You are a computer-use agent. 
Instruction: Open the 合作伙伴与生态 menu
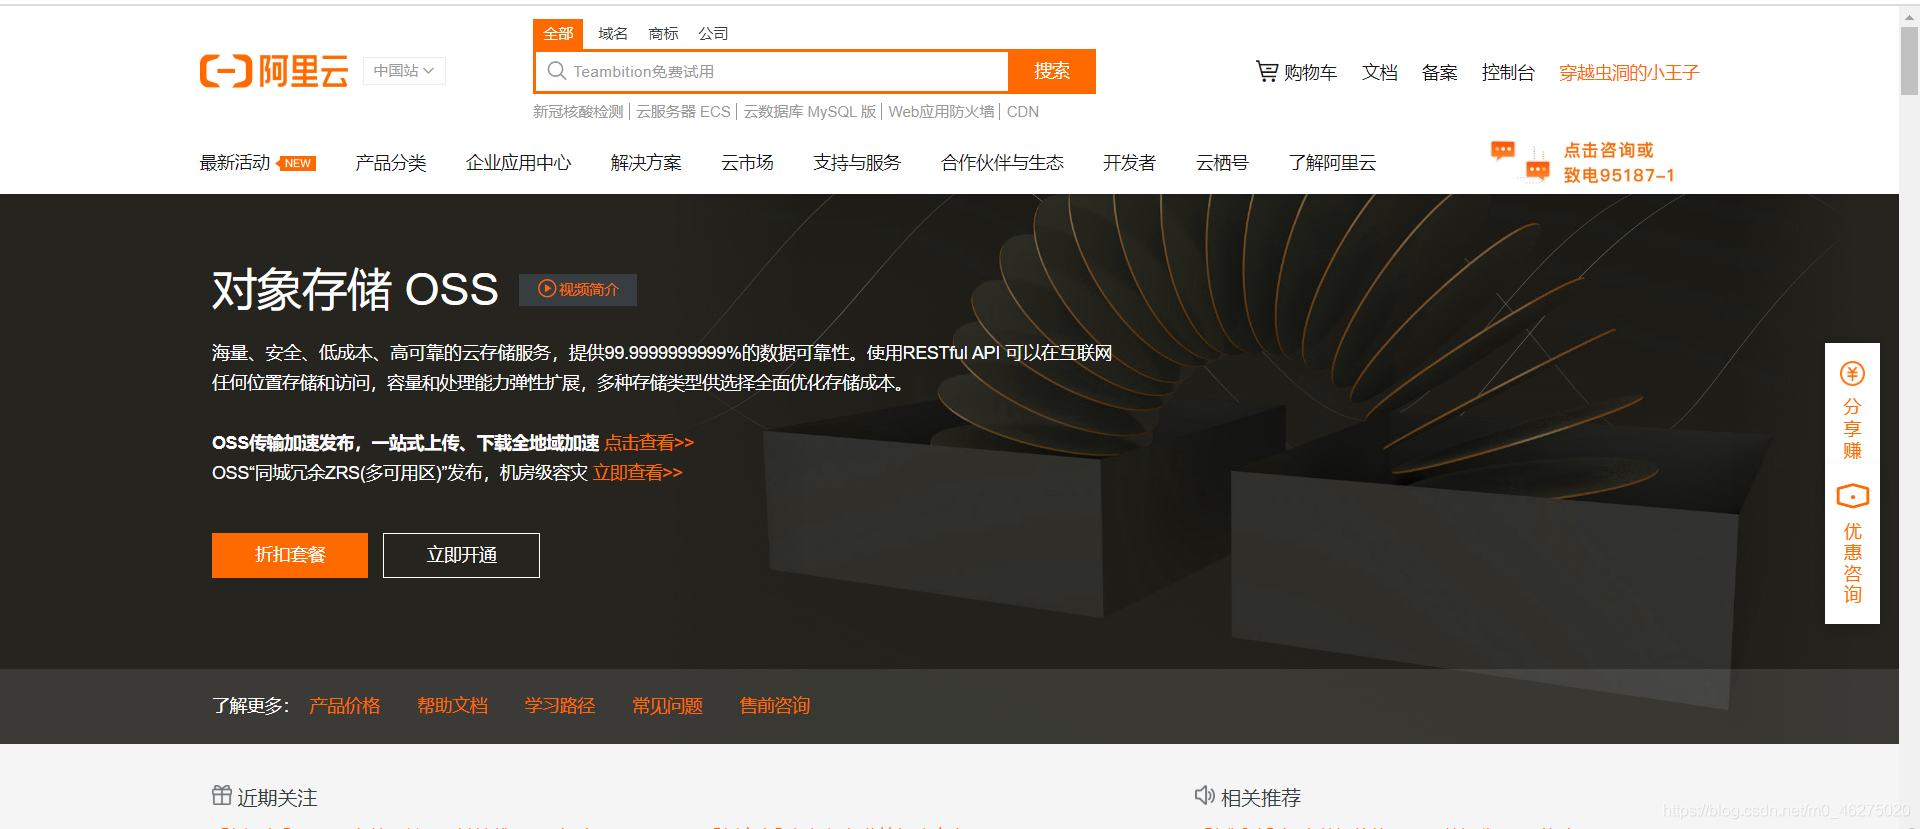click(1002, 163)
